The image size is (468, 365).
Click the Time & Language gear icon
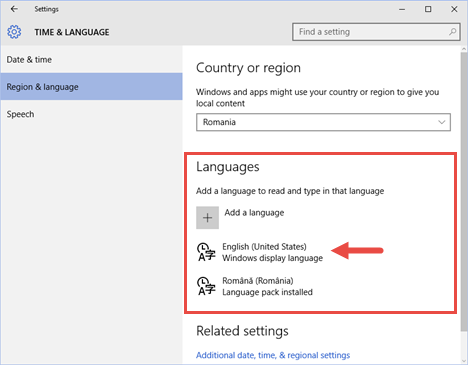click(x=14, y=32)
